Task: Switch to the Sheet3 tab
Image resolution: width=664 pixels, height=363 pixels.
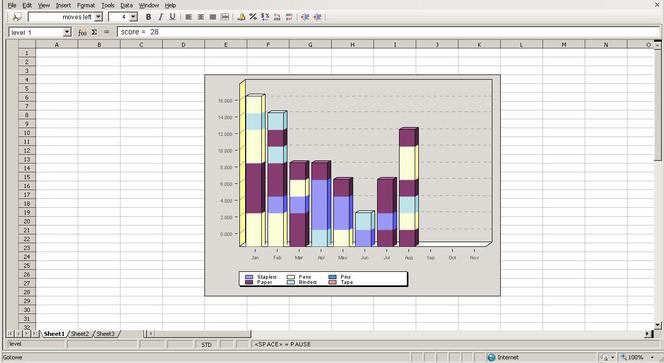Action: (x=105, y=334)
